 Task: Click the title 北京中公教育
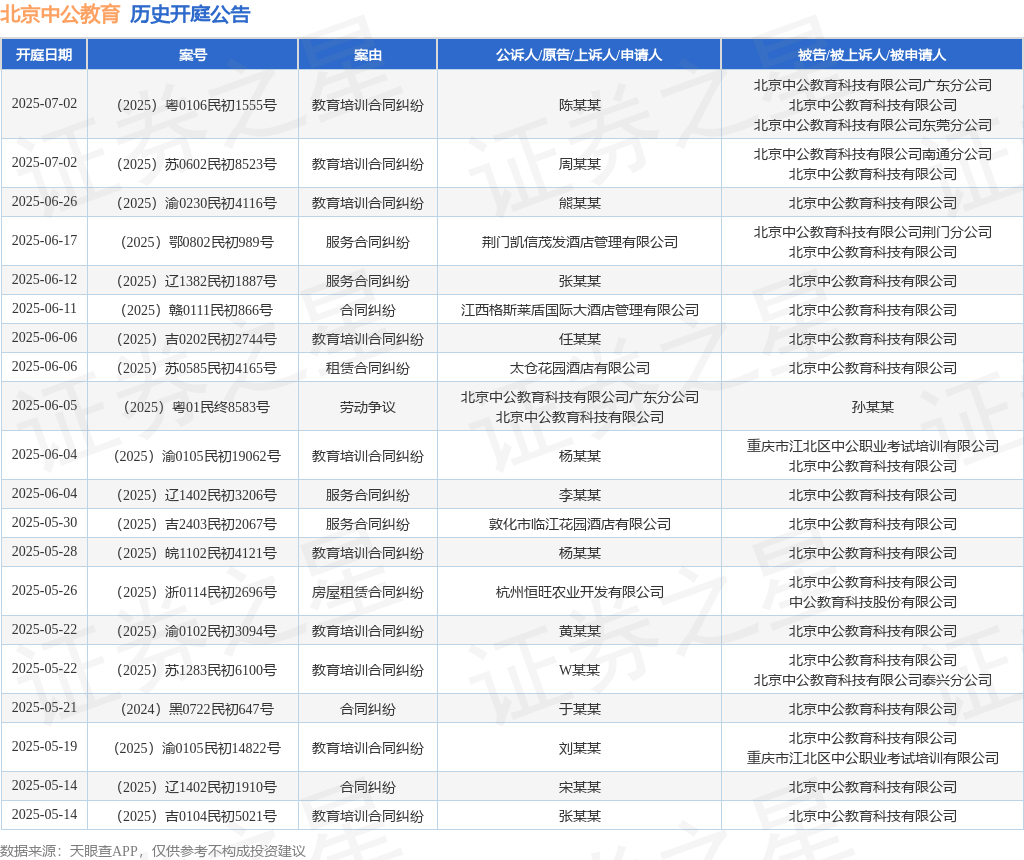[60, 14]
